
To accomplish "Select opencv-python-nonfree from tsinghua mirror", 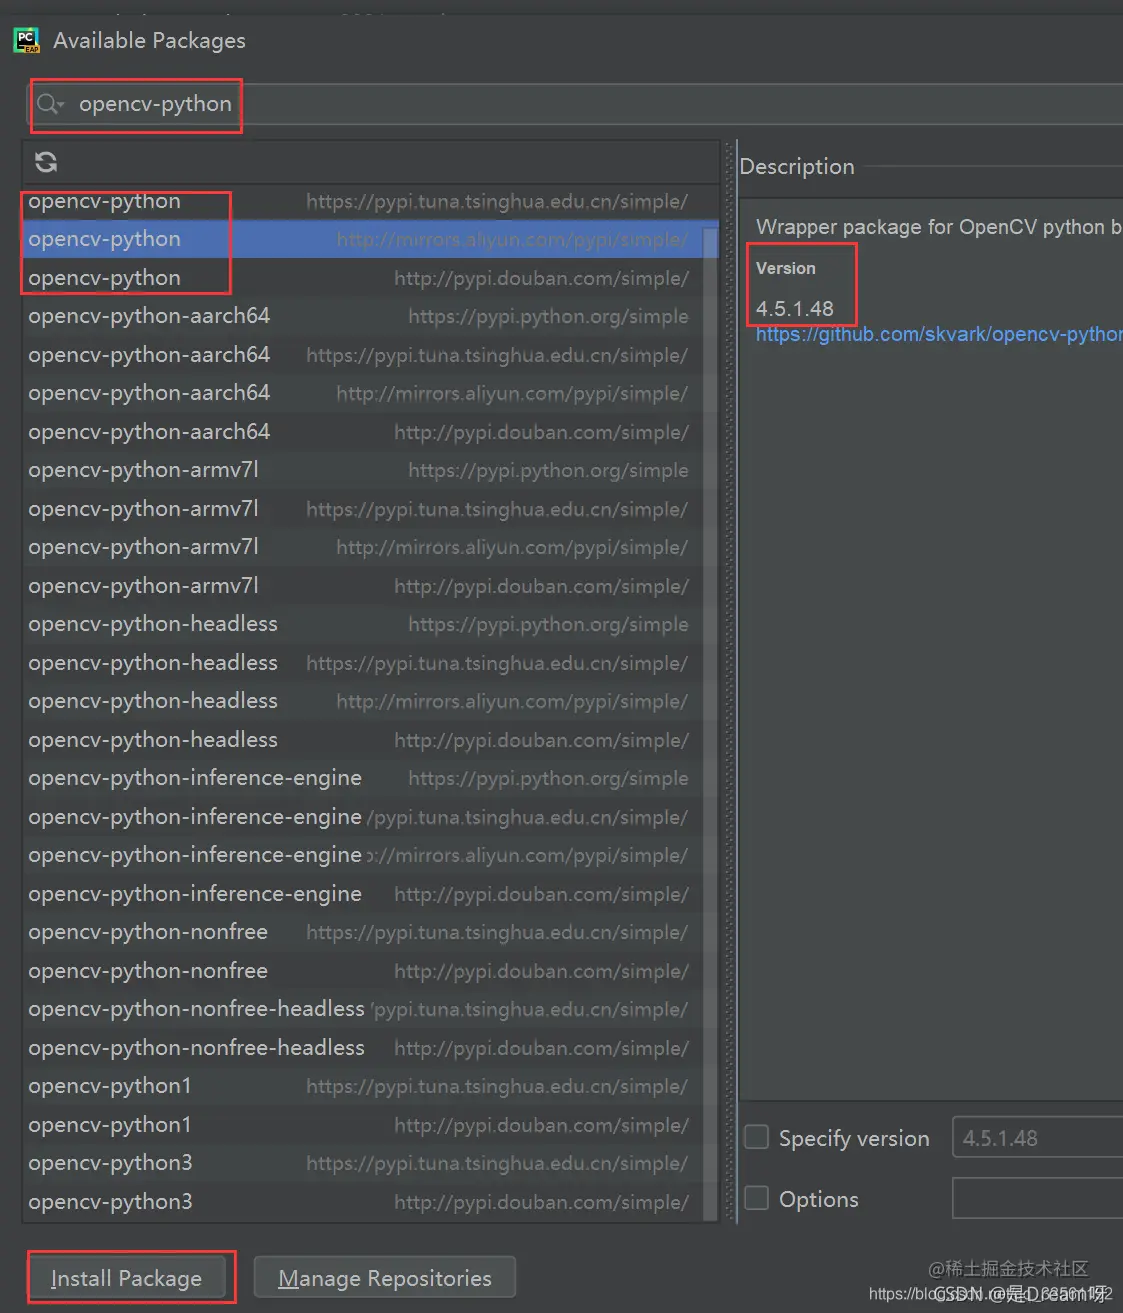I will pos(362,932).
